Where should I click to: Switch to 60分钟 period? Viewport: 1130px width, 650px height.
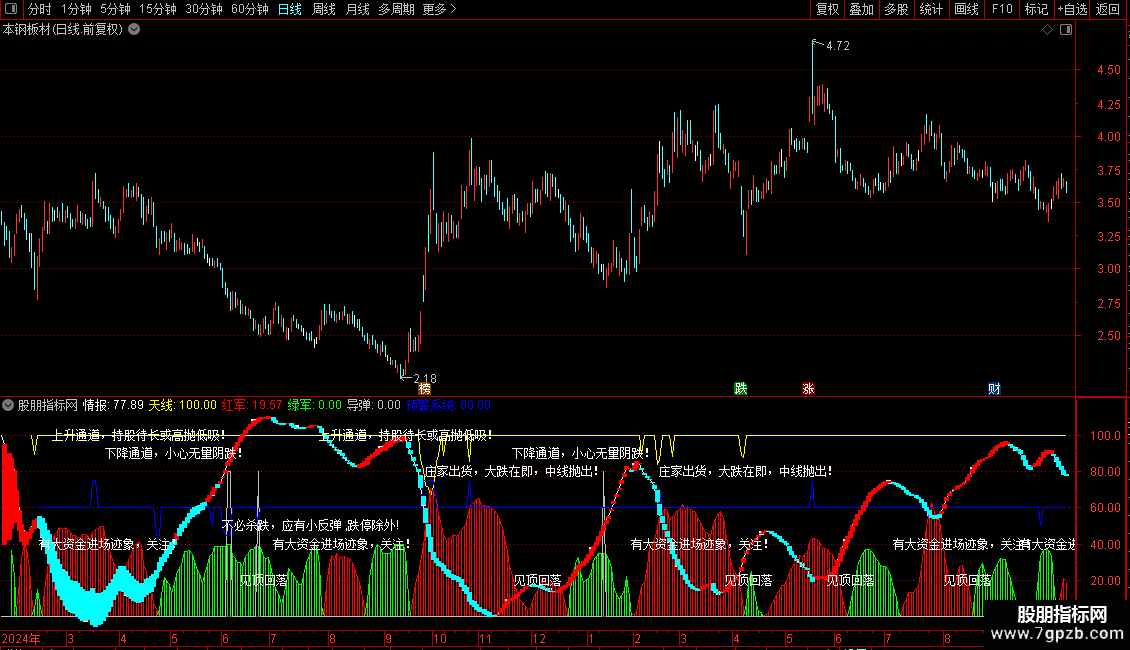pyautogui.click(x=249, y=9)
